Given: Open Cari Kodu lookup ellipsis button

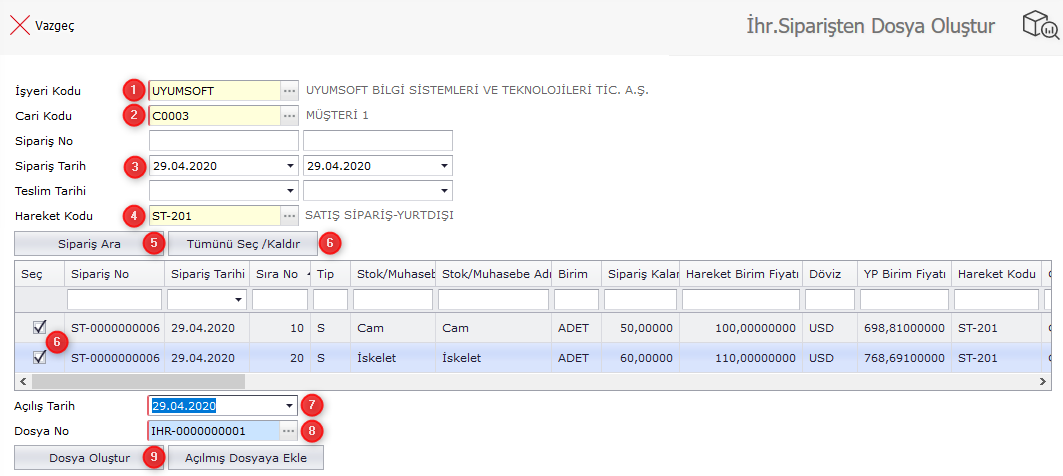Looking at the screenshot, I should pos(289,116).
